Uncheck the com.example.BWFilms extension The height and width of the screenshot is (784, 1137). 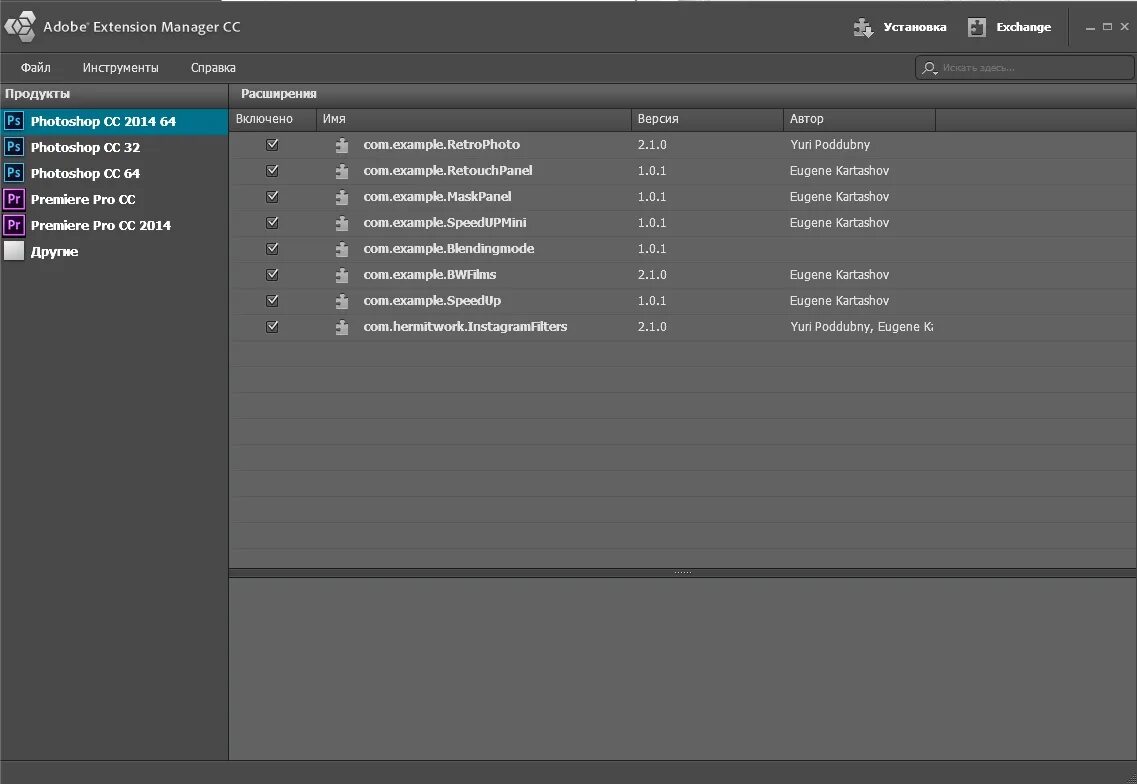(x=273, y=275)
